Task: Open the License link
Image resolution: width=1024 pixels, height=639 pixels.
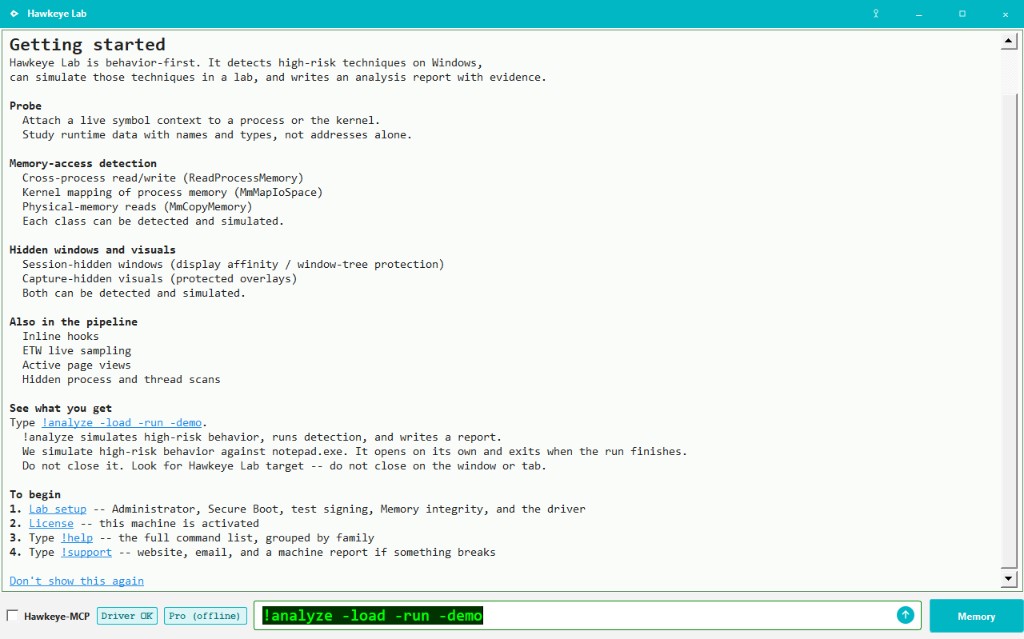Action: (51, 523)
